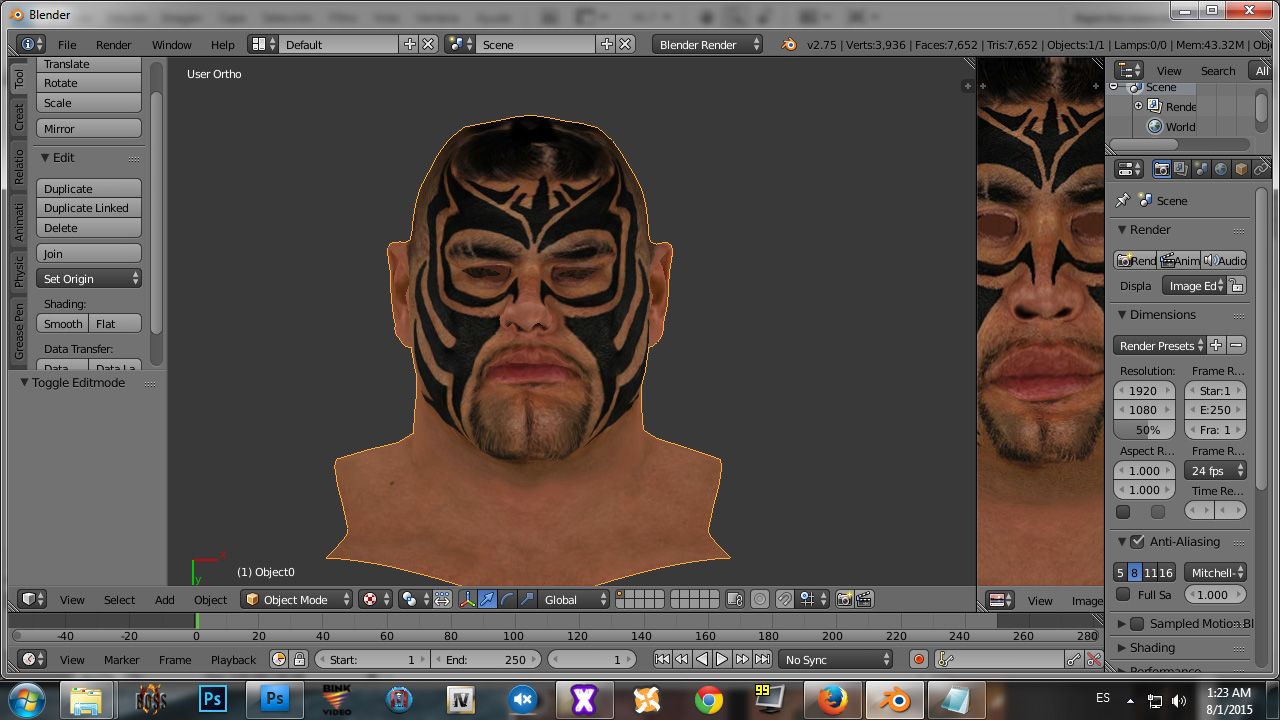Select 11 anti-aliasing samples
1280x720 pixels.
click(x=1150, y=572)
